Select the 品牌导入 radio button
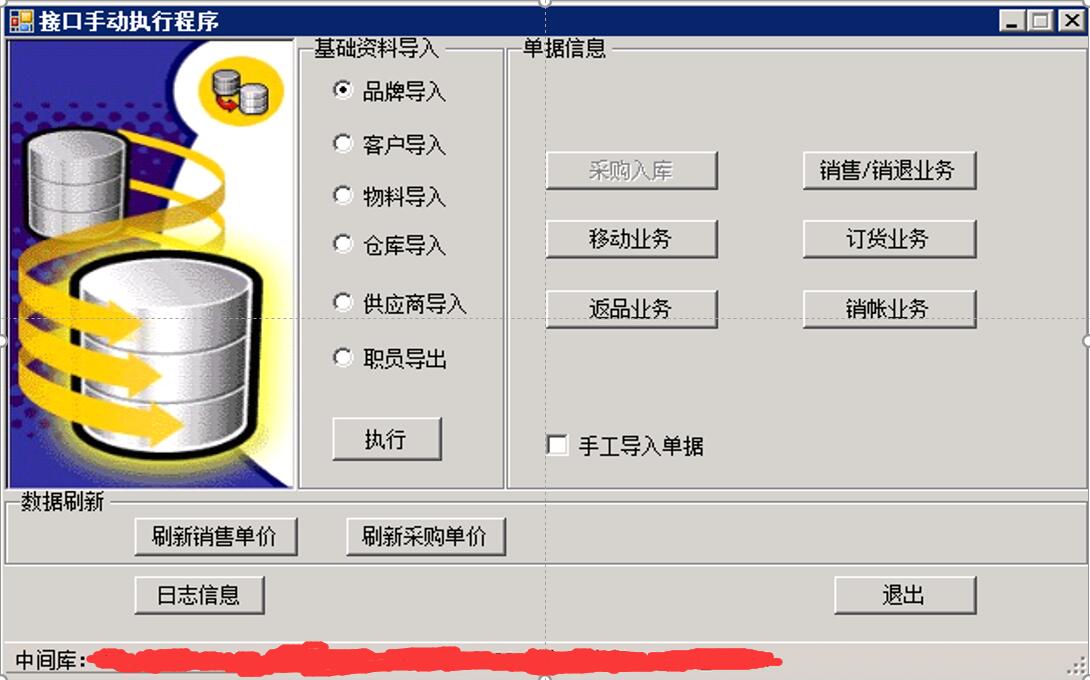1090x680 pixels. click(342, 90)
